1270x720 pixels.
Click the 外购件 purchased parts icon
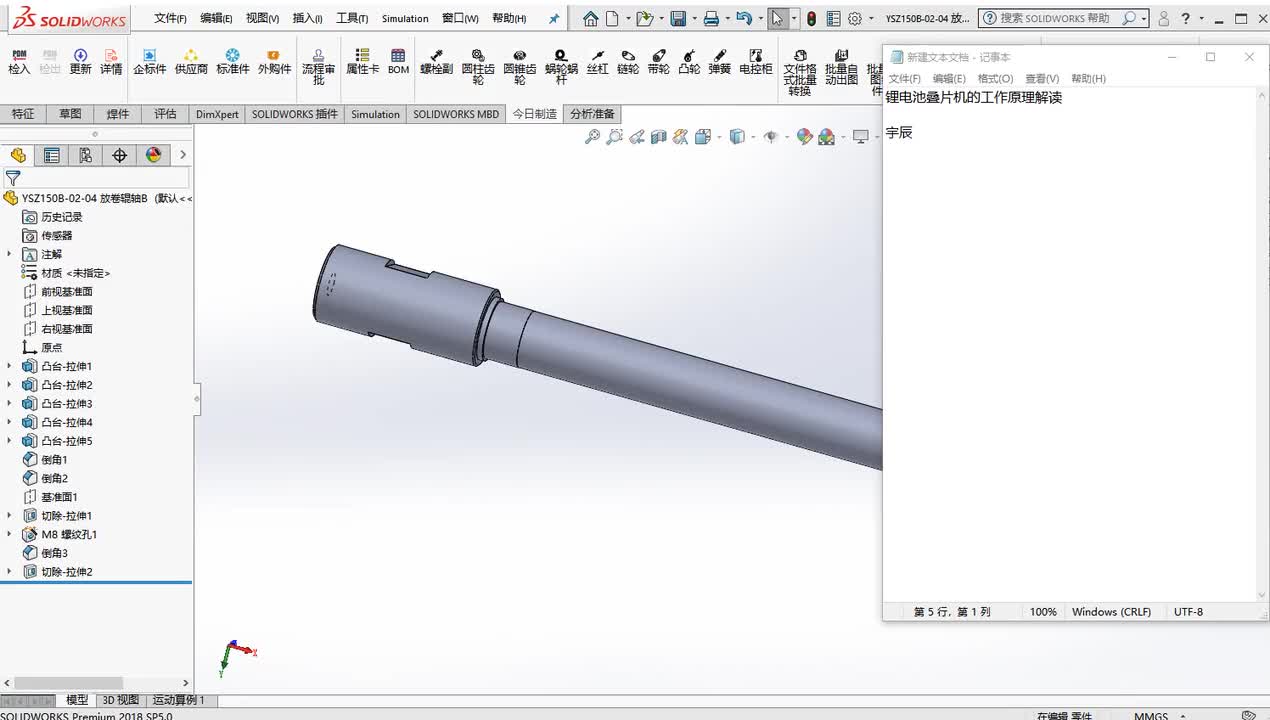click(274, 62)
